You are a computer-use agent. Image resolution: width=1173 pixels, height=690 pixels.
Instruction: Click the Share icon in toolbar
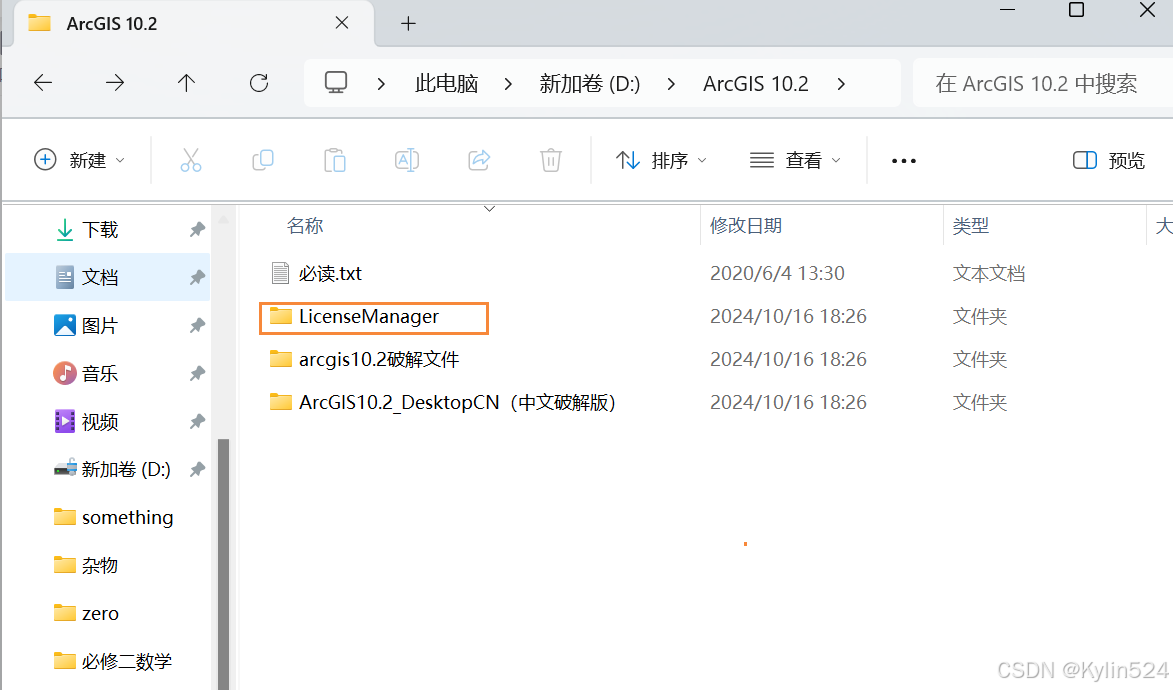pos(479,160)
